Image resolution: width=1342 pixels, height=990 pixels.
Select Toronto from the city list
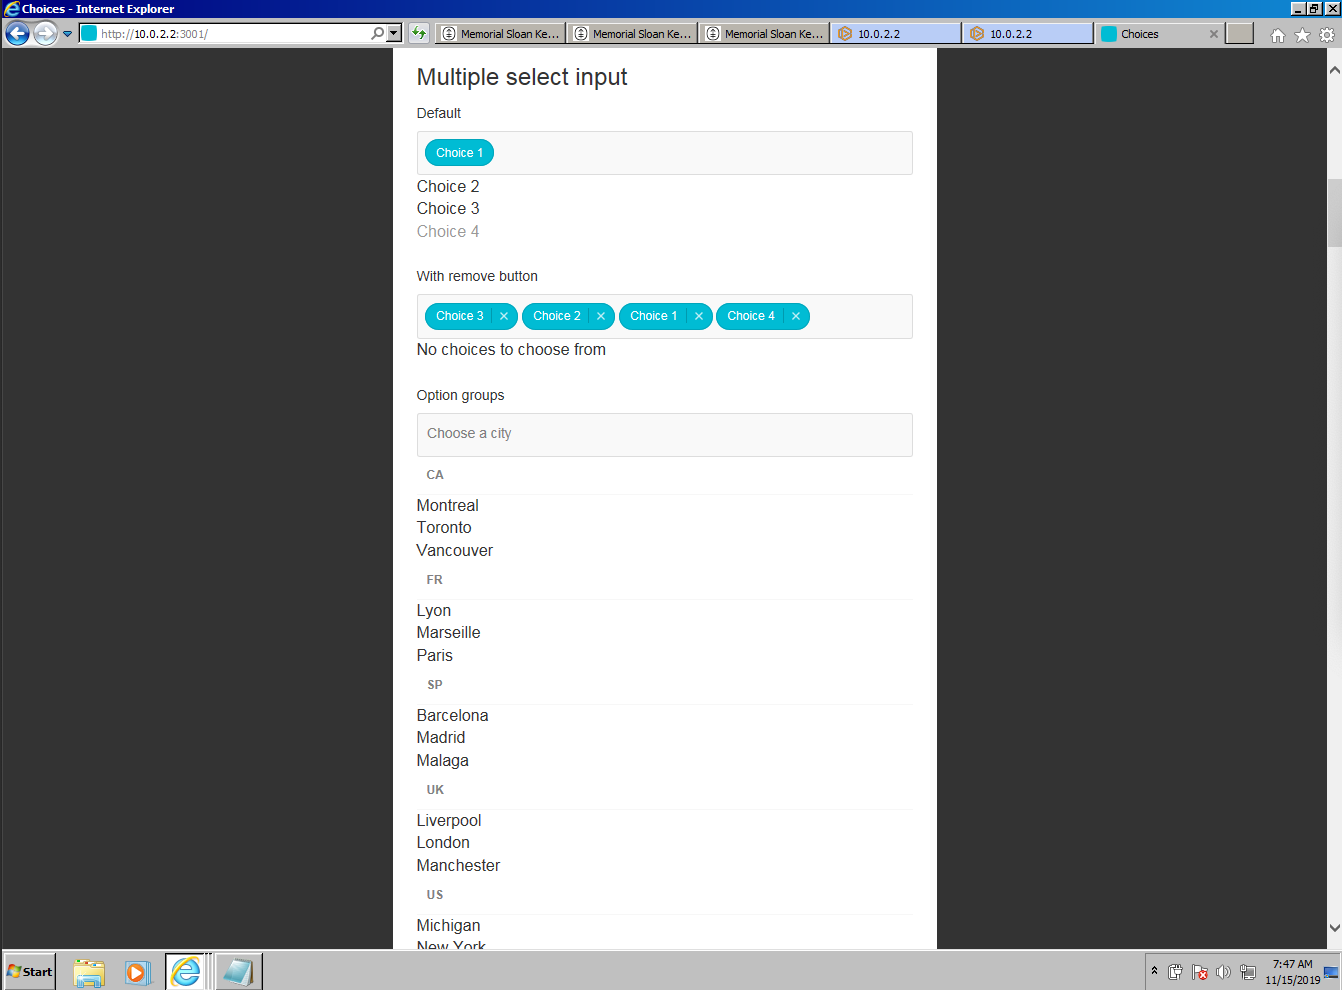pos(664,527)
